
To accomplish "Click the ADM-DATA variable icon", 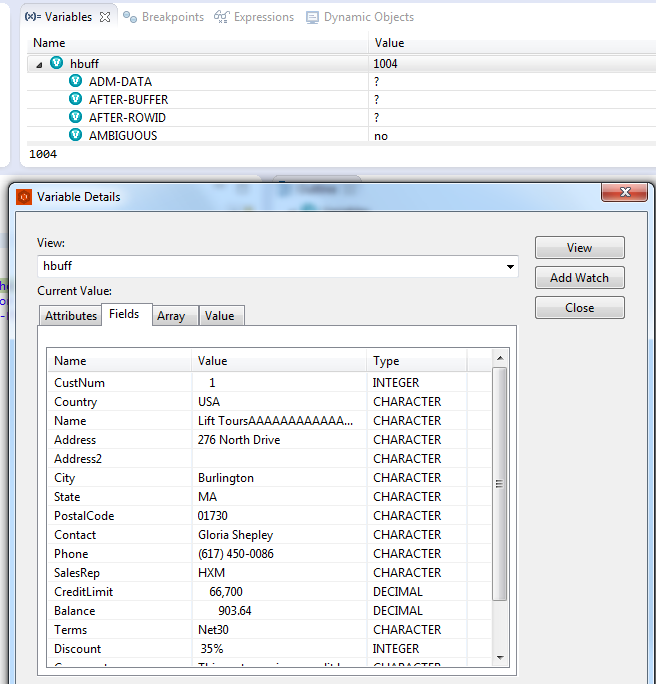I will tap(75, 81).
